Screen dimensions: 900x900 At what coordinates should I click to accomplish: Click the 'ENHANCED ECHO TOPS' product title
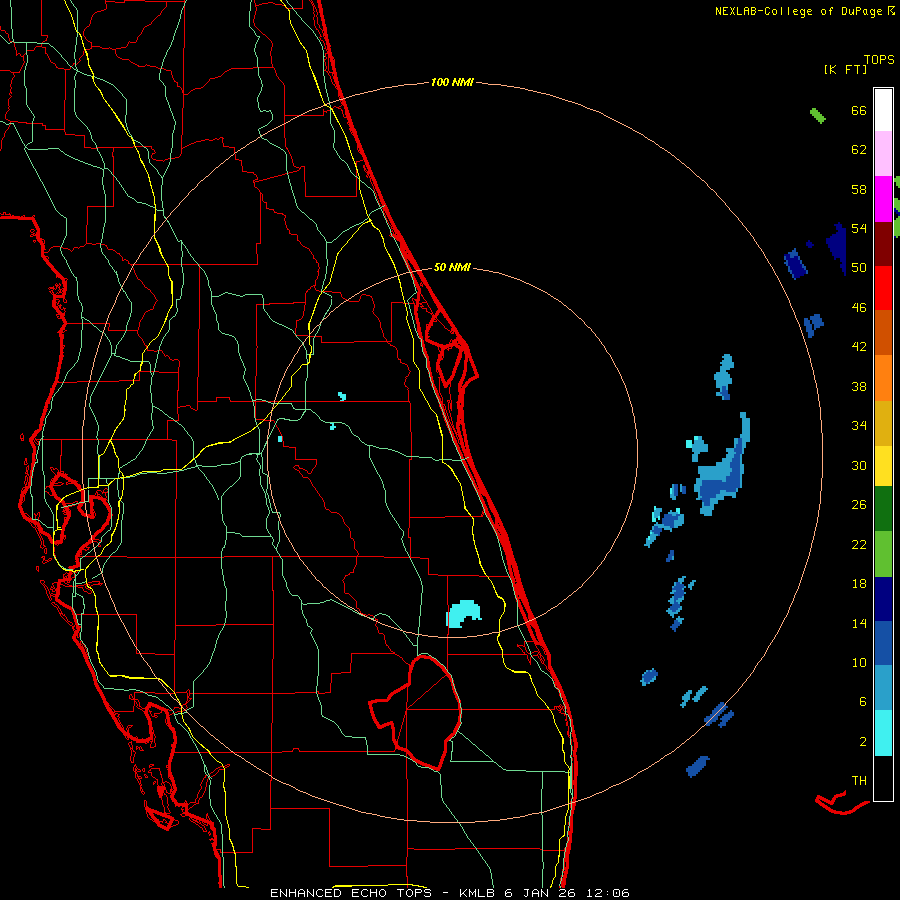[x=351, y=893]
